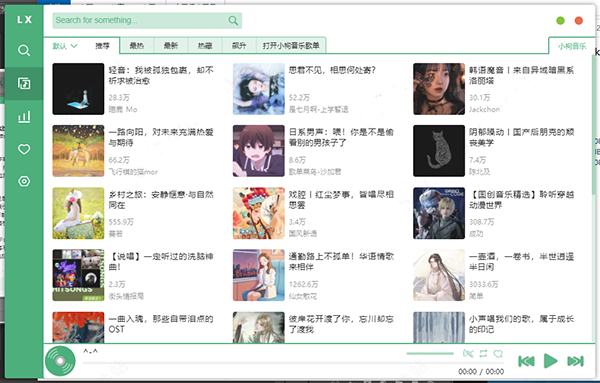Go back to the previous track
This screenshot has width=600, height=383.
(526, 361)
